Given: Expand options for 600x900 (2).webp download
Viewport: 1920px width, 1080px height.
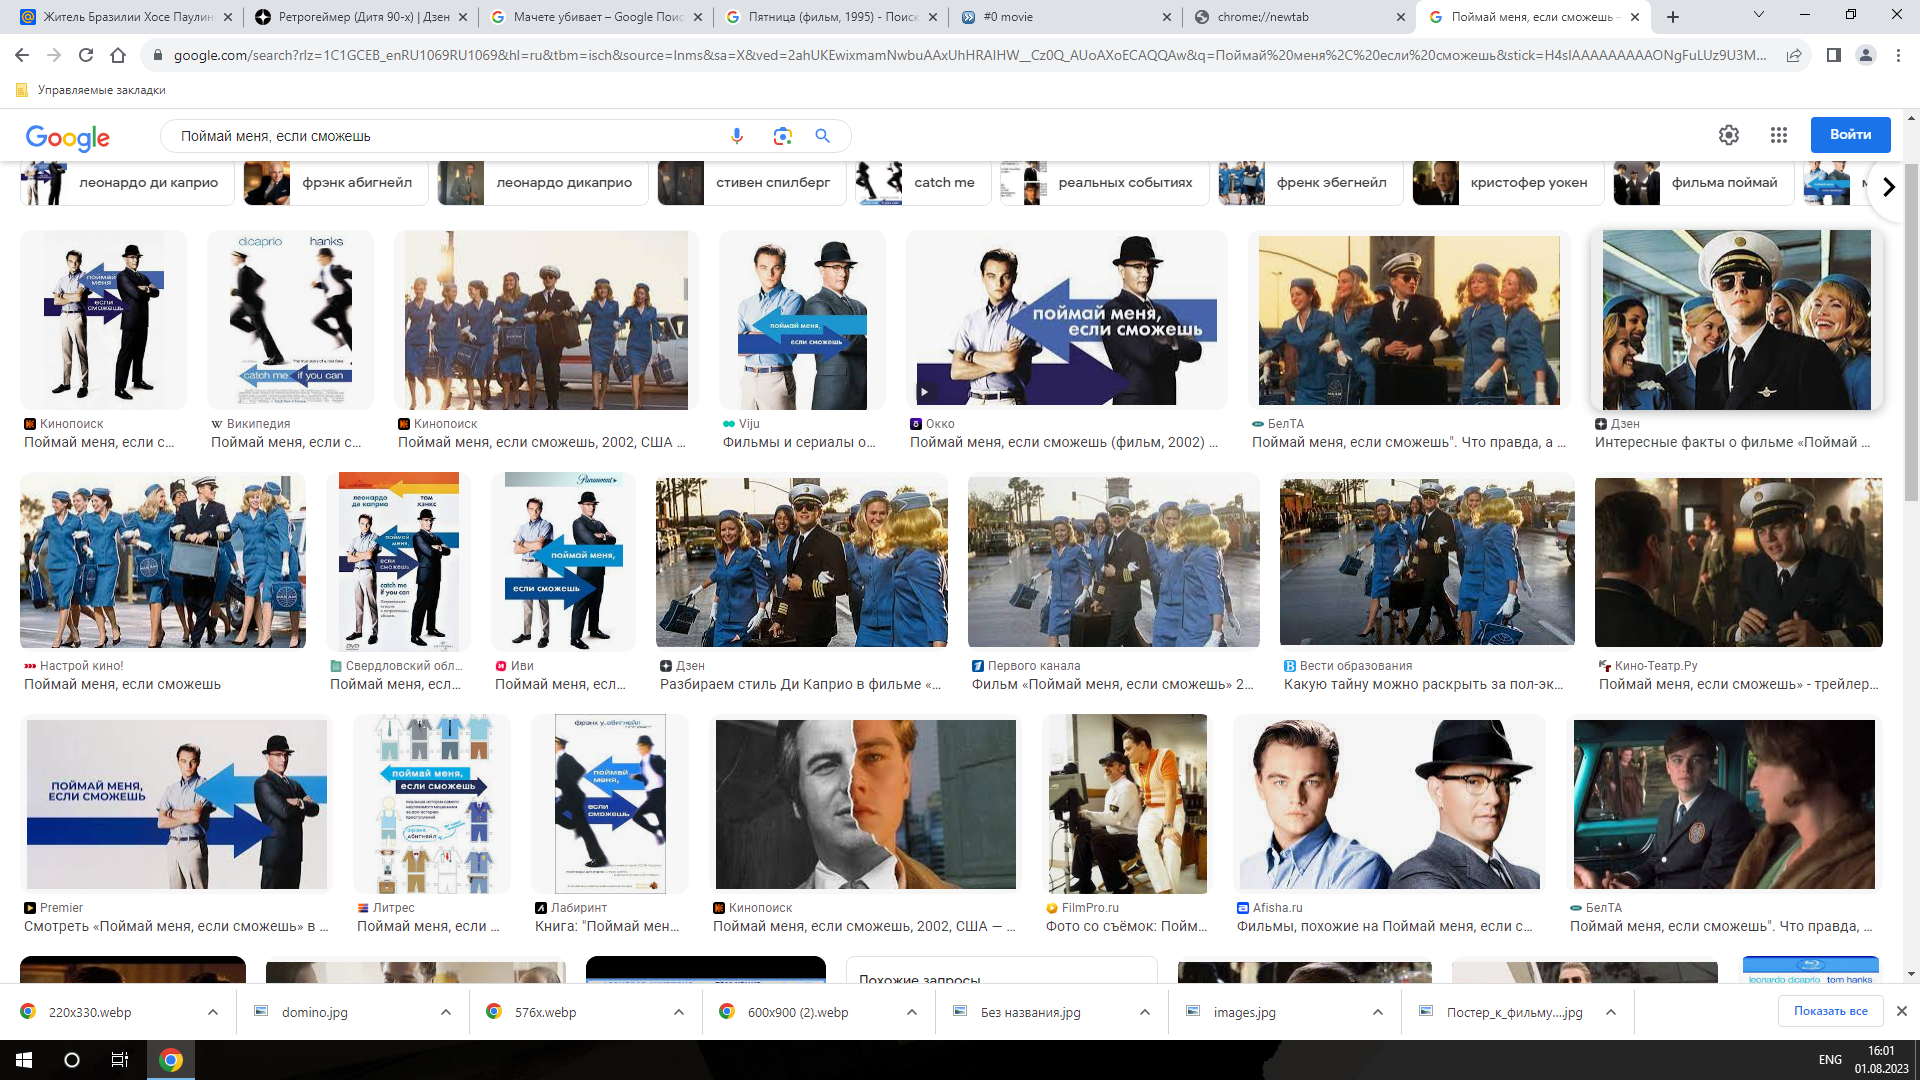Looking at the screenshot, I should tap(912, 1012).
